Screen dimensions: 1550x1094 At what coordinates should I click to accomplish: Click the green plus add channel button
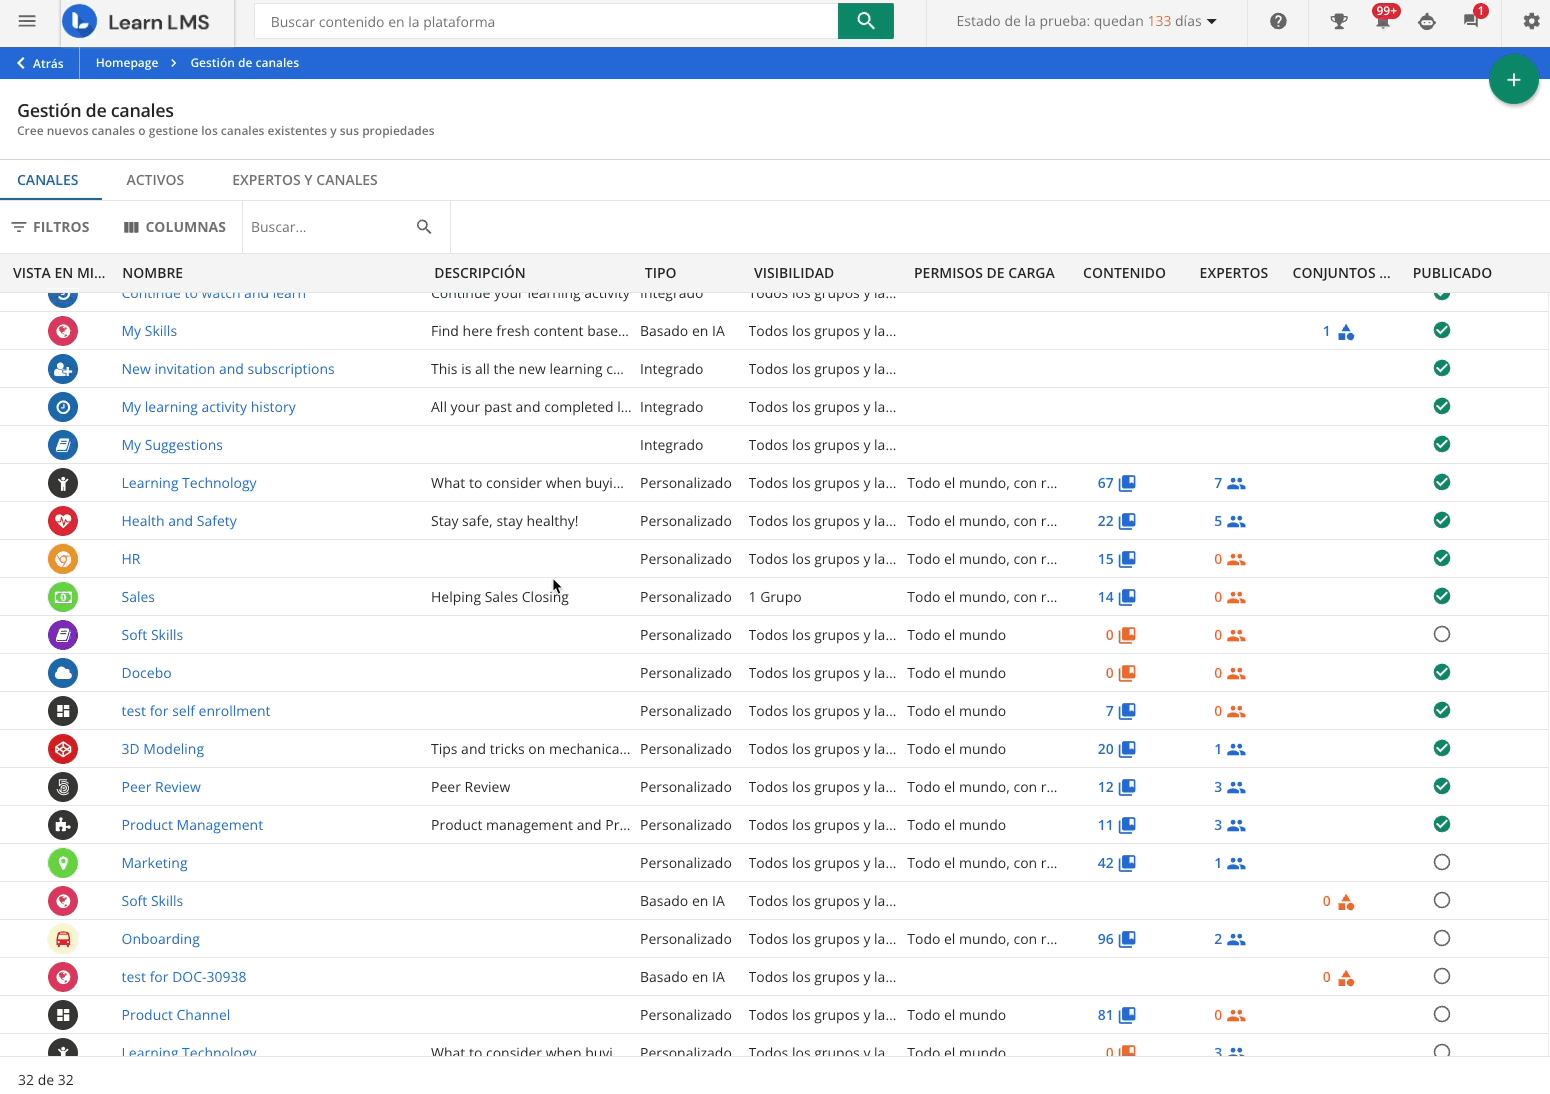pyautogui.click(x=1514, y=80)
